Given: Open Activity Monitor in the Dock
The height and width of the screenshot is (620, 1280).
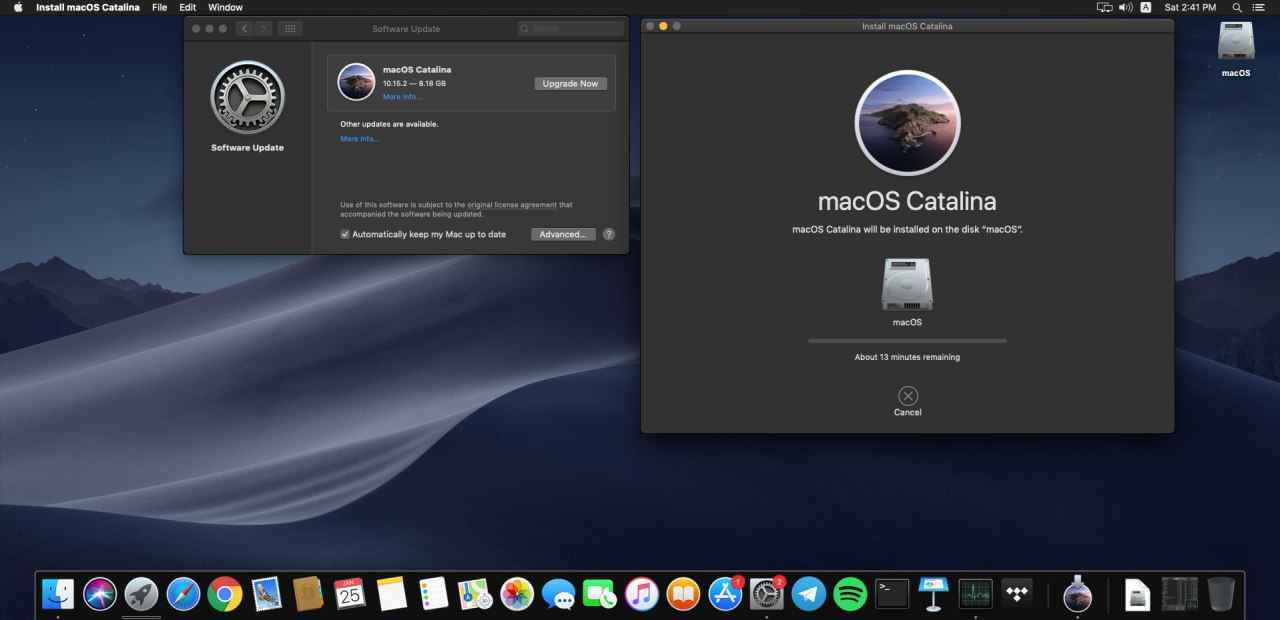Looking at the screenshot, I should pos(975,594).
